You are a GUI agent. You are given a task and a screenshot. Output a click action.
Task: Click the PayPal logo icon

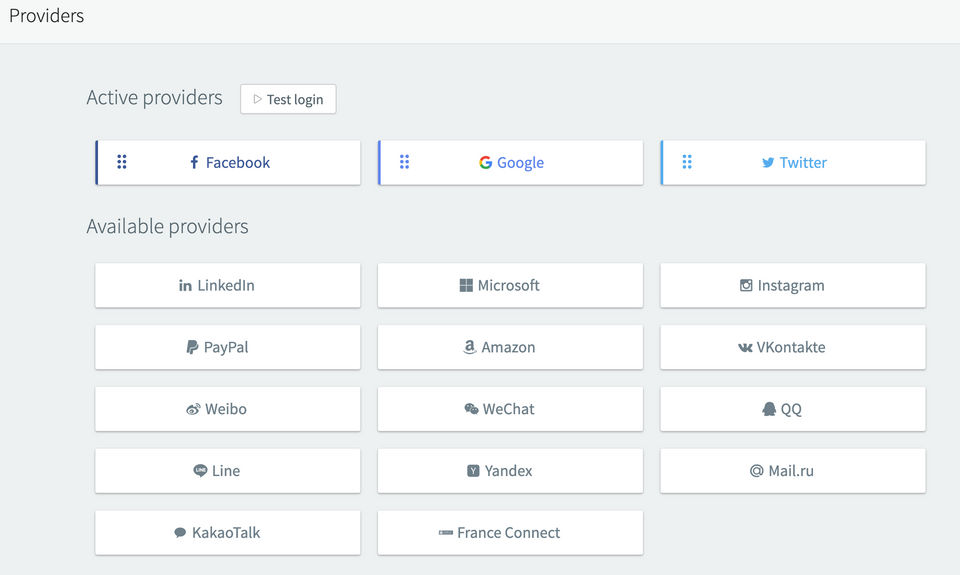point(192,348)
